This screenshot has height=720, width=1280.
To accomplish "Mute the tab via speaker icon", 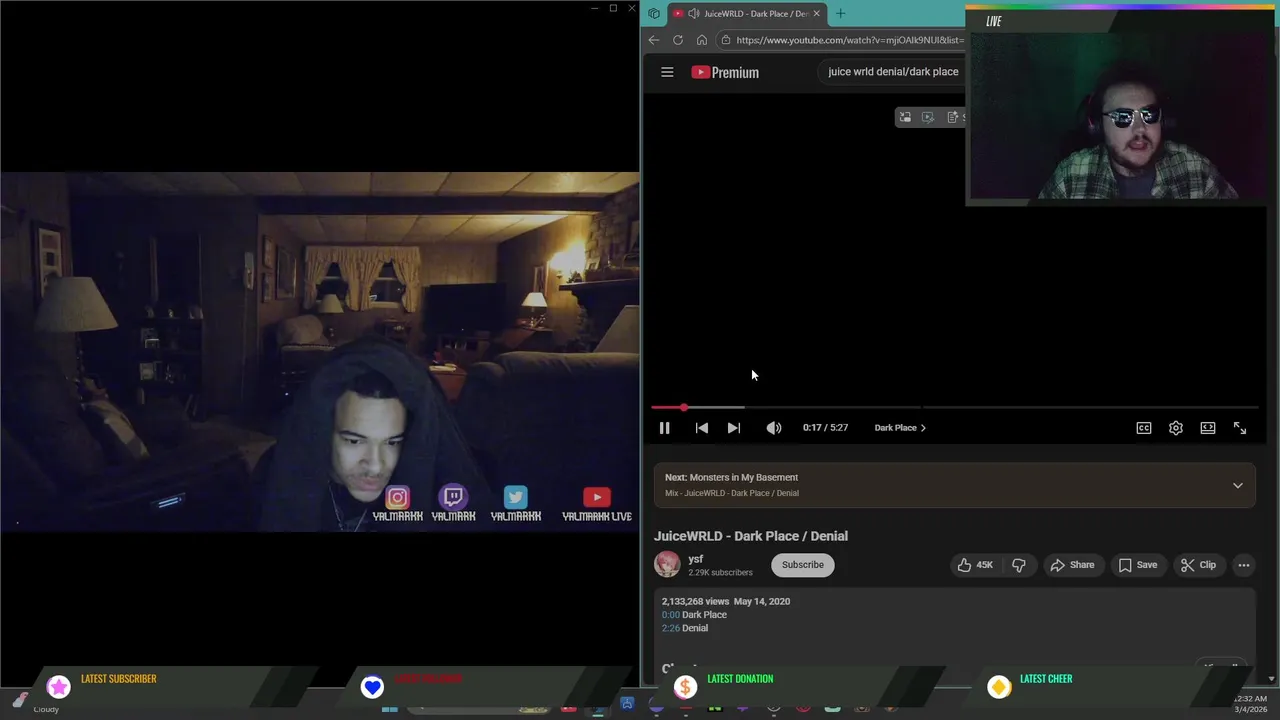I will (693, 14).
